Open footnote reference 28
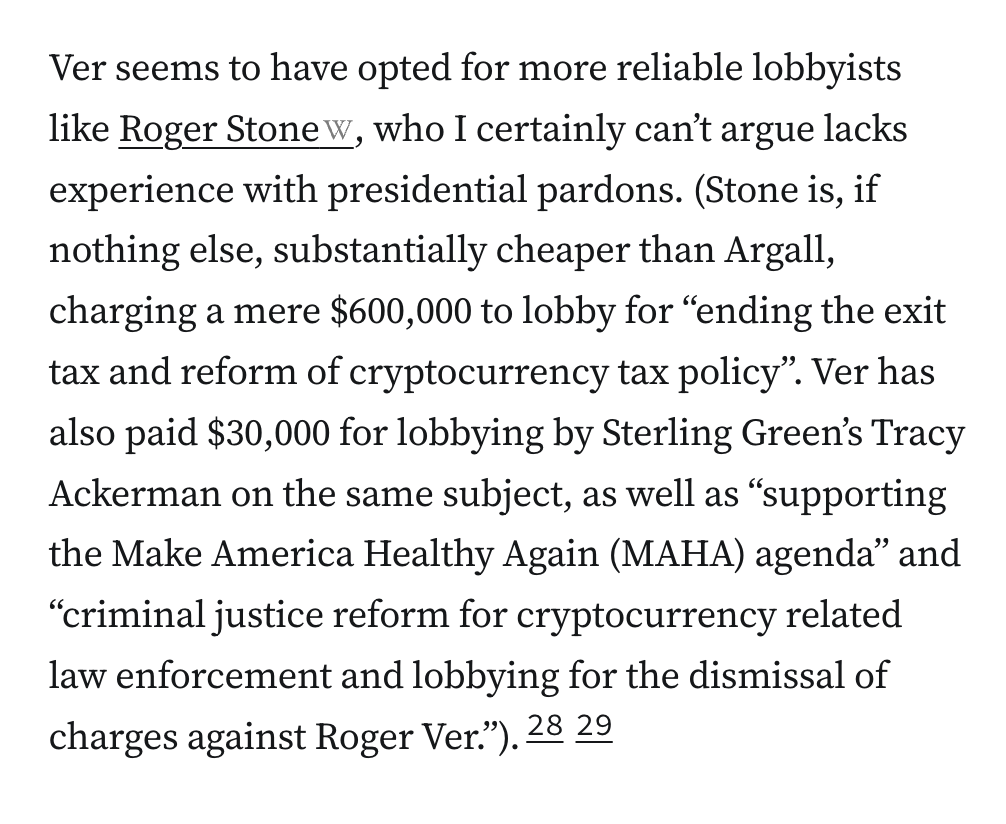The height and width of the screenshot is (824, 1006). tap(545, 727)
